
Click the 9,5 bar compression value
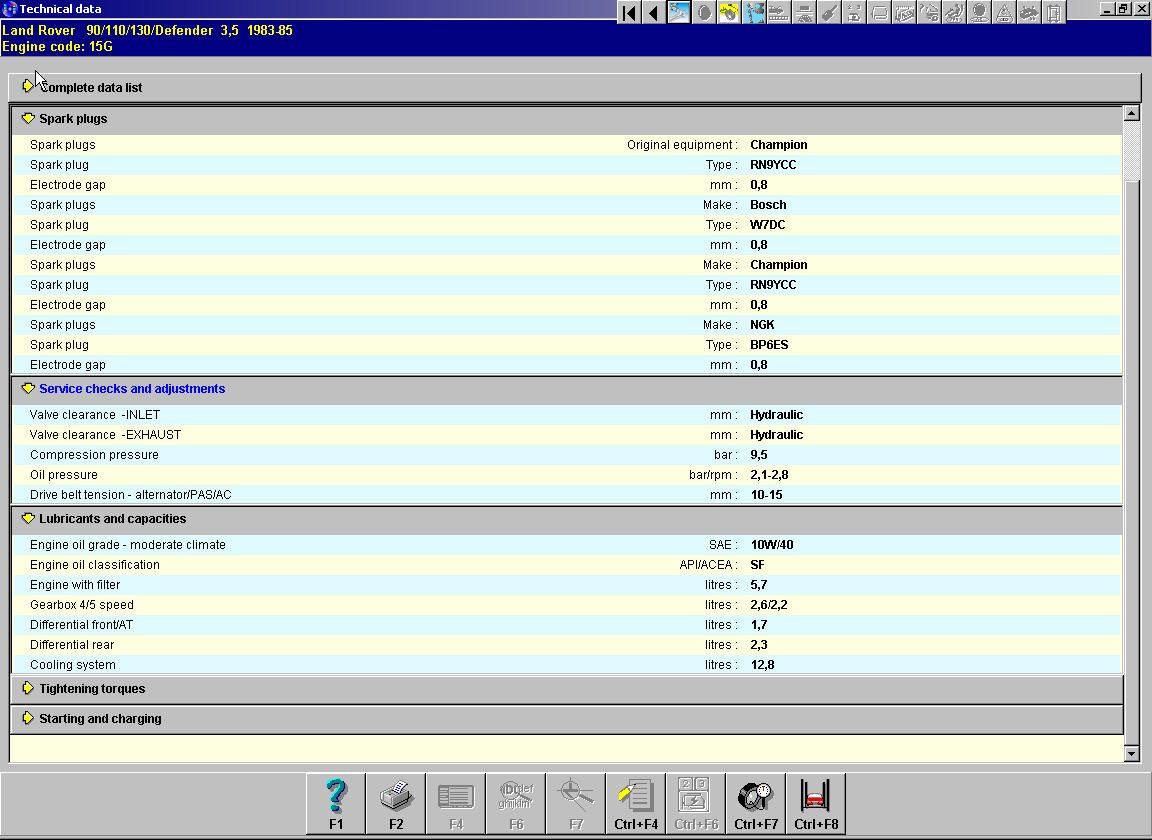click(758, 455)
